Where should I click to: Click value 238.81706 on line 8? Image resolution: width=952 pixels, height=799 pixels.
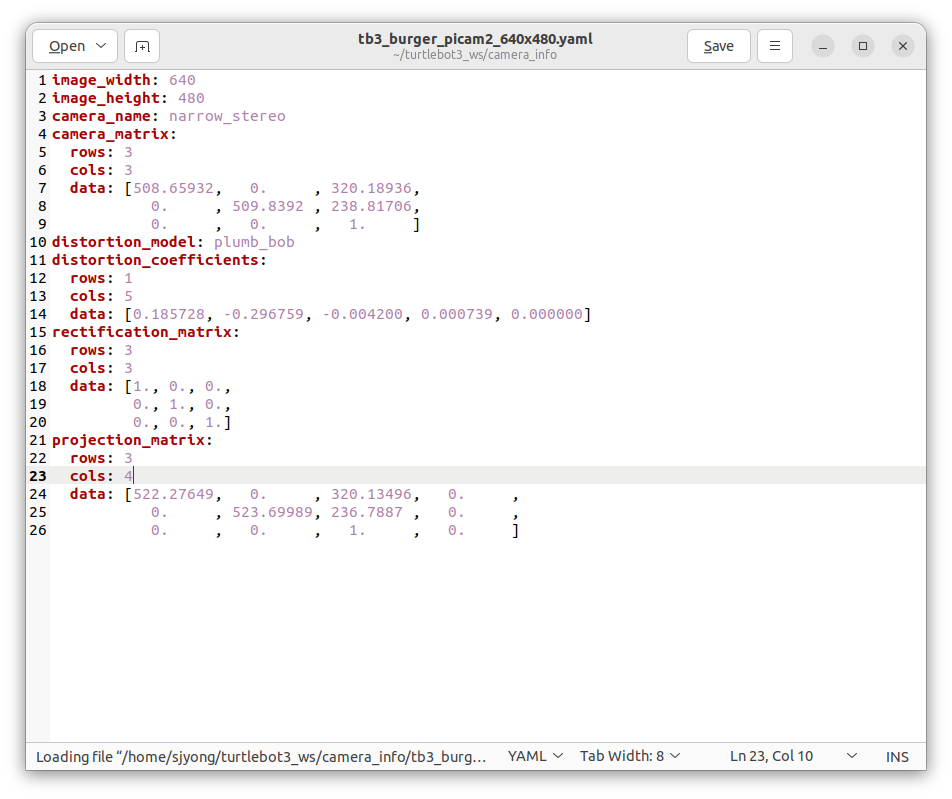(371, 206)
